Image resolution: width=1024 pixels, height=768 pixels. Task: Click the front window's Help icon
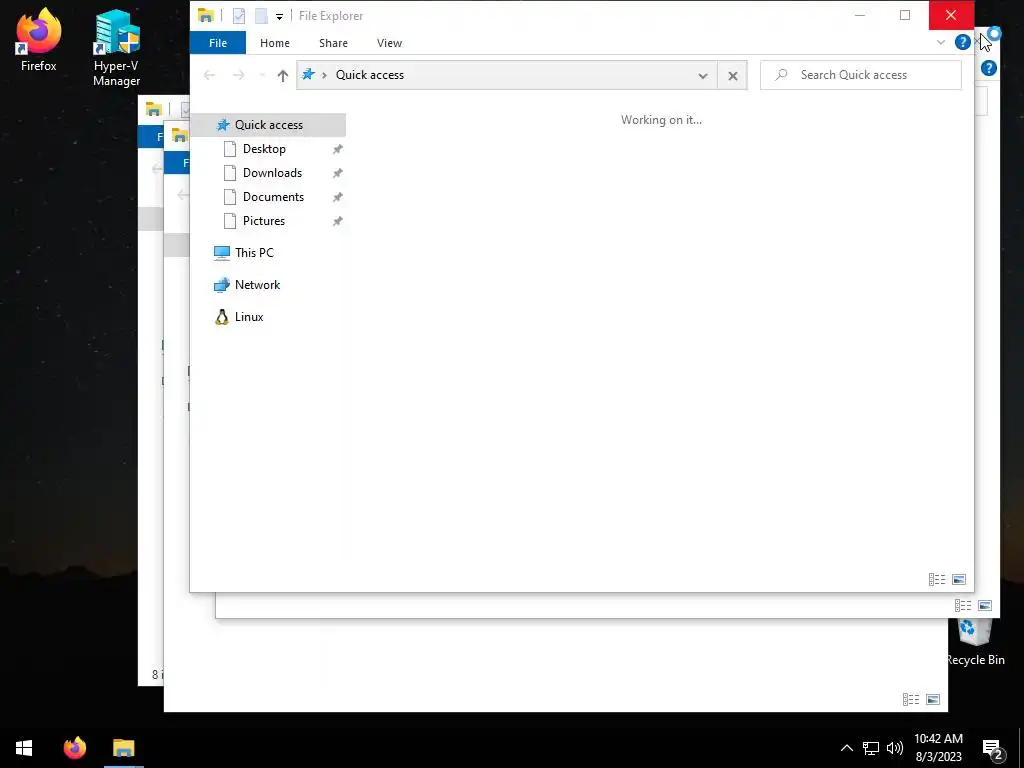tap(962, 42)
